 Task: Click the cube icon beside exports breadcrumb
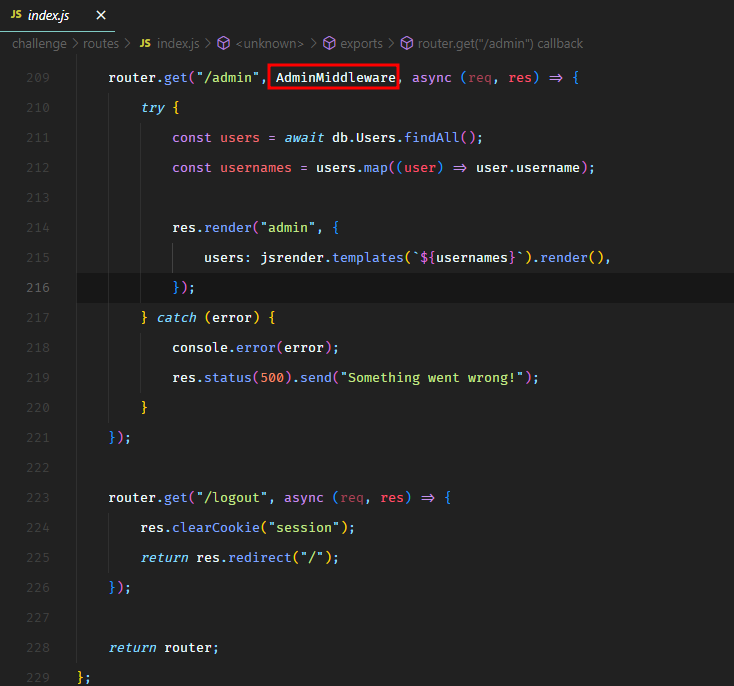pyautogui.click(x=328, y=44)
